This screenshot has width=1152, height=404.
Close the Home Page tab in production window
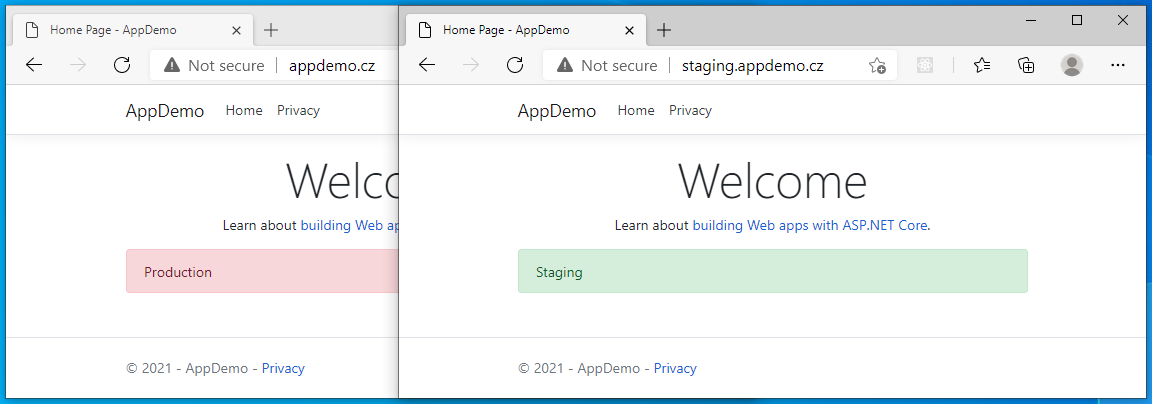(x=237, y=31)
